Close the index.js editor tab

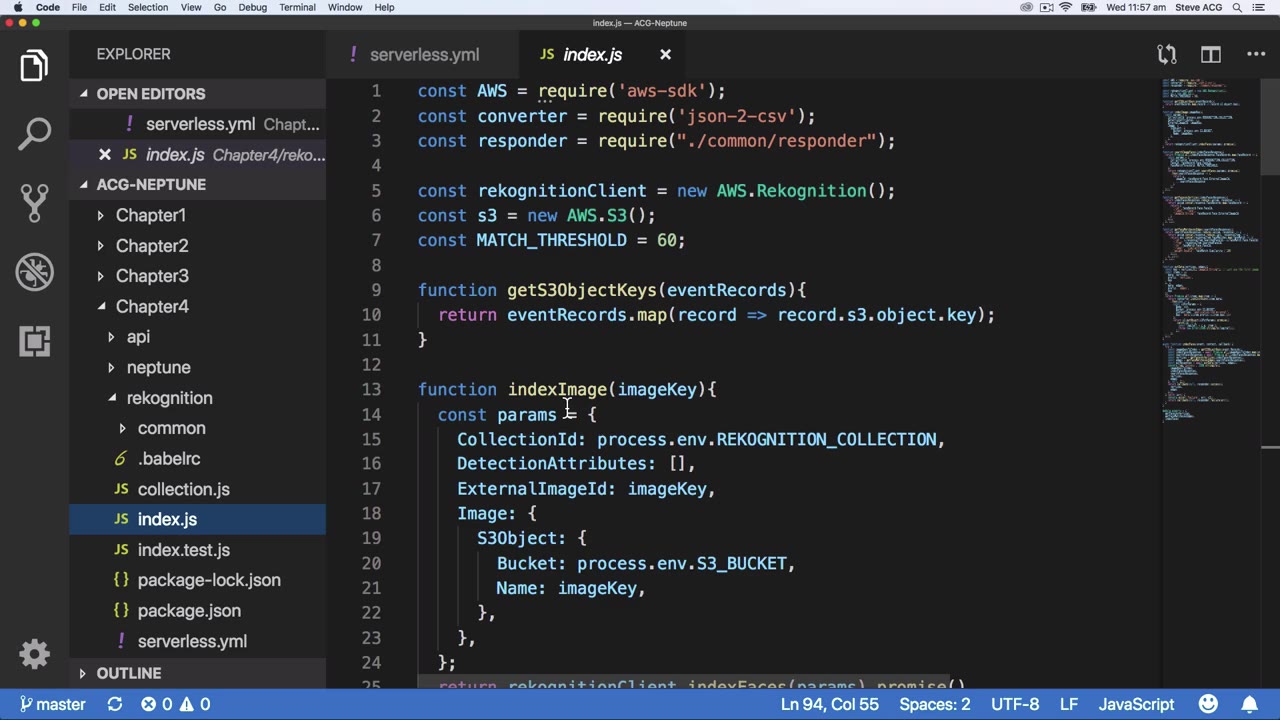click(x=665, y=55)
